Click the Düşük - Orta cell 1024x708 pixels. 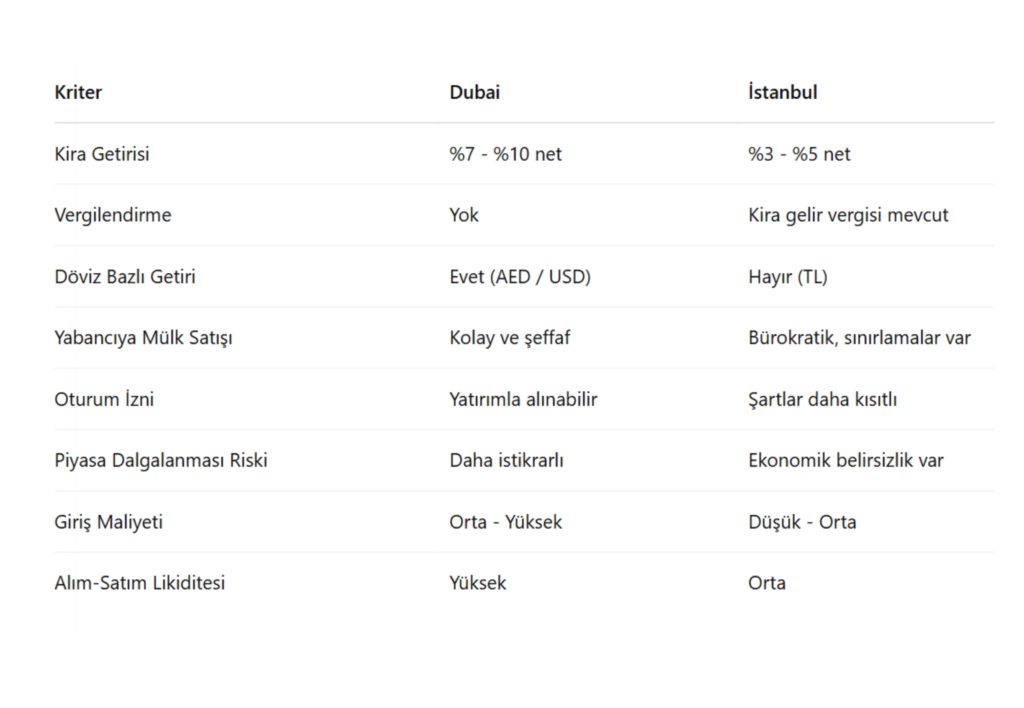(x=801, y=522)
